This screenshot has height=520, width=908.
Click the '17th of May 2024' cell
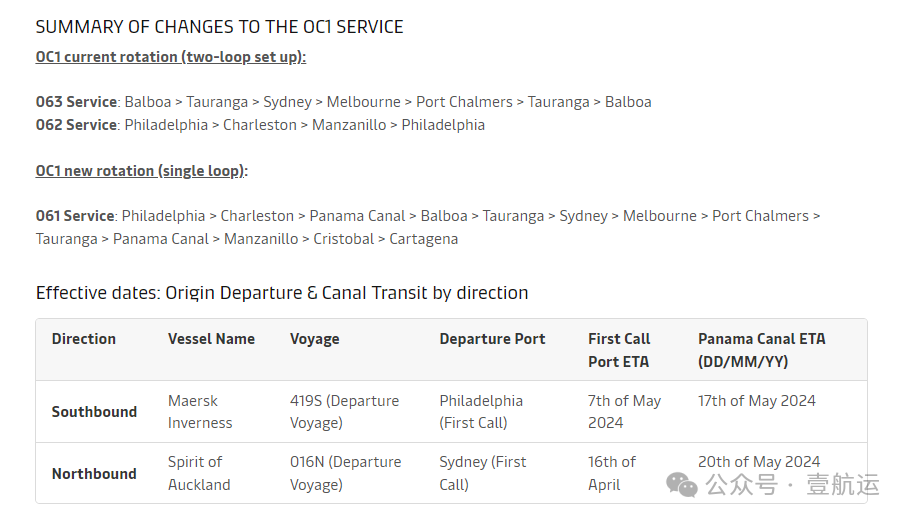(757, 401)
